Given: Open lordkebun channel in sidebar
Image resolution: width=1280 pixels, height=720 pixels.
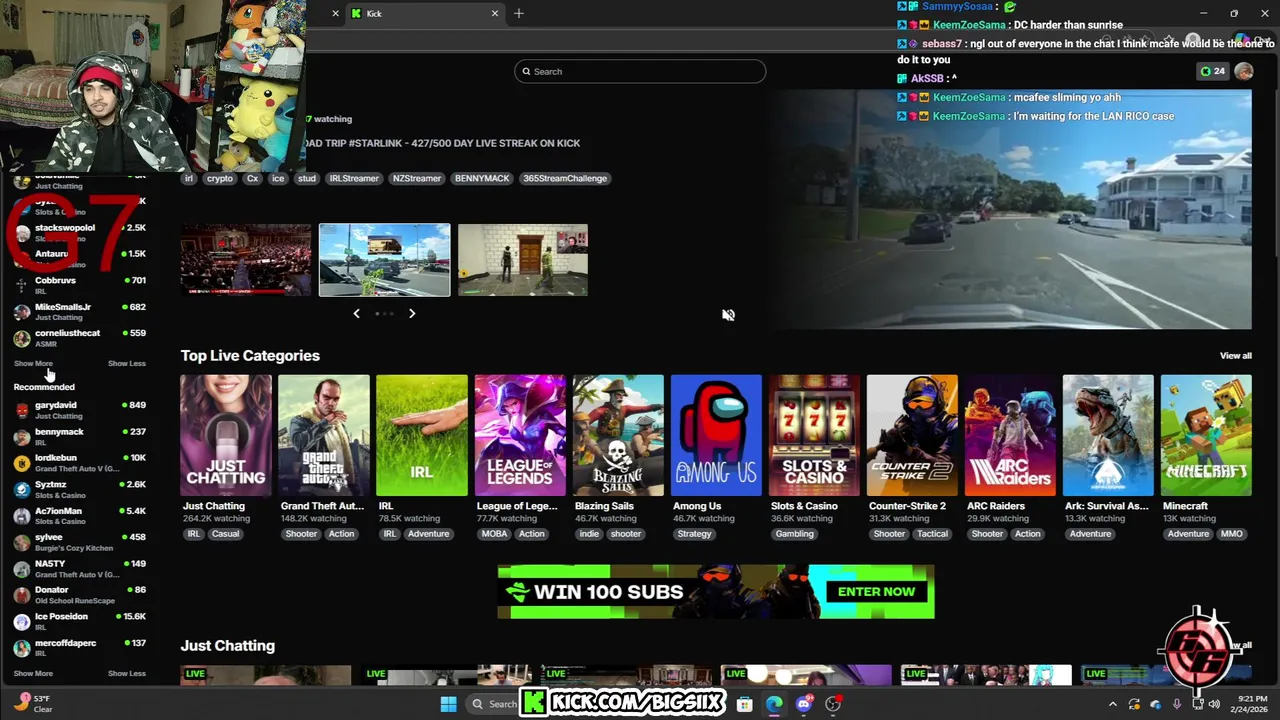Looking at the screenshot, I should (x=80, y=463).
